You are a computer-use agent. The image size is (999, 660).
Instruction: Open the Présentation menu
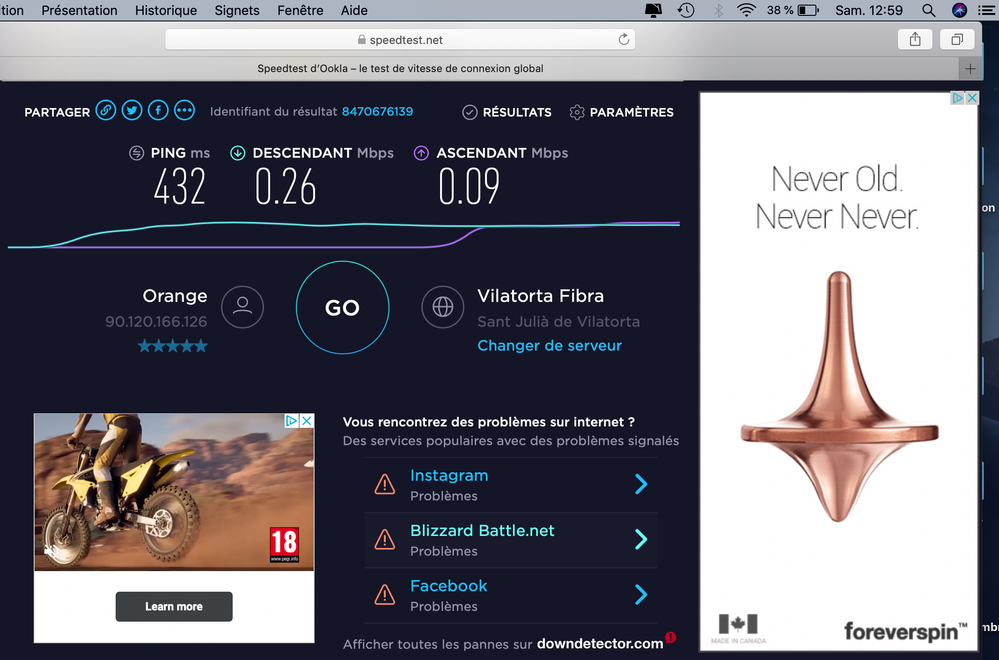[x=80, y=10]
